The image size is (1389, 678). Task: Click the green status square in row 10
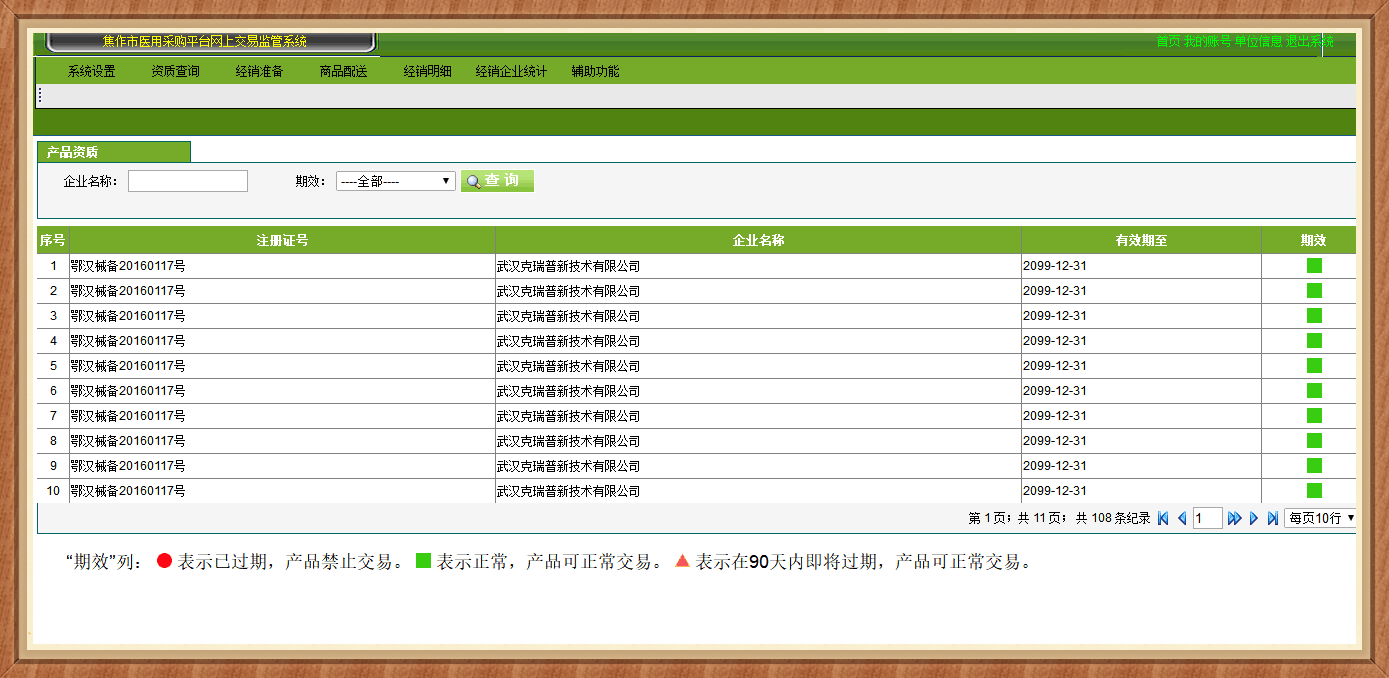coord(1314,491)
